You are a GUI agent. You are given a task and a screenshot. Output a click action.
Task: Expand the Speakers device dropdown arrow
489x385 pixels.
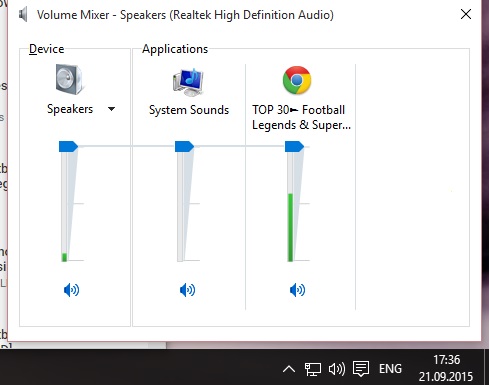point(112,109)
